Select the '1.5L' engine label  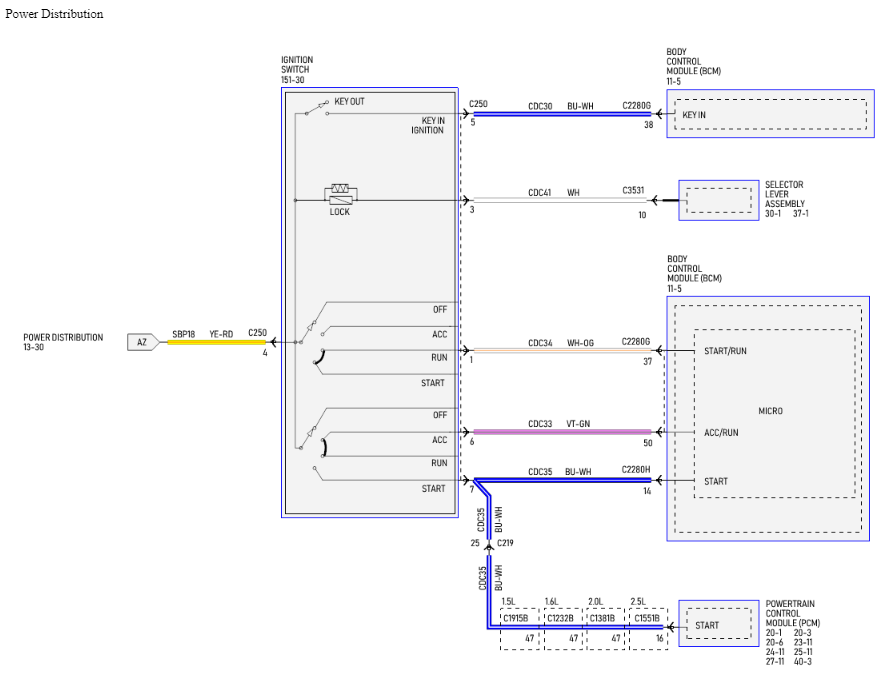point(508,602)
